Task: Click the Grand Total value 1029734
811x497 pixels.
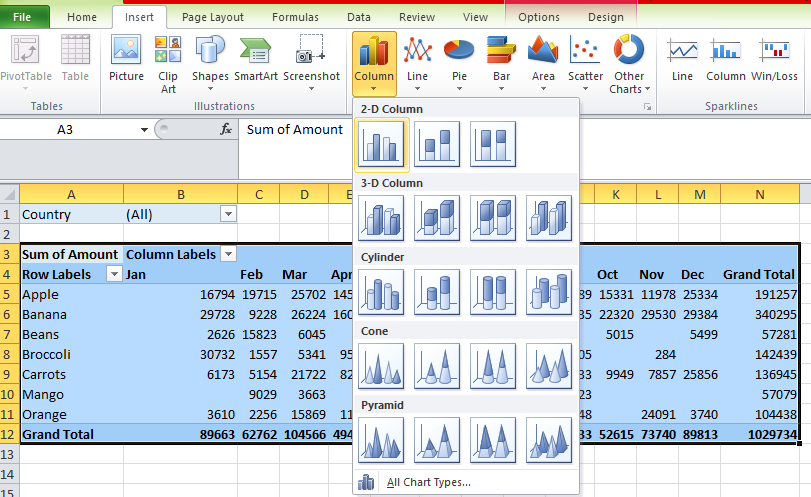Action: click(759, 434)
